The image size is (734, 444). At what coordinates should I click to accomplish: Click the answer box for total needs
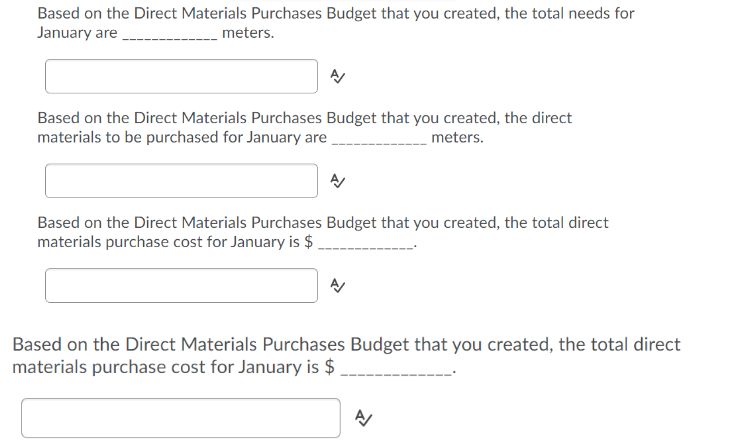click(181, 76)
